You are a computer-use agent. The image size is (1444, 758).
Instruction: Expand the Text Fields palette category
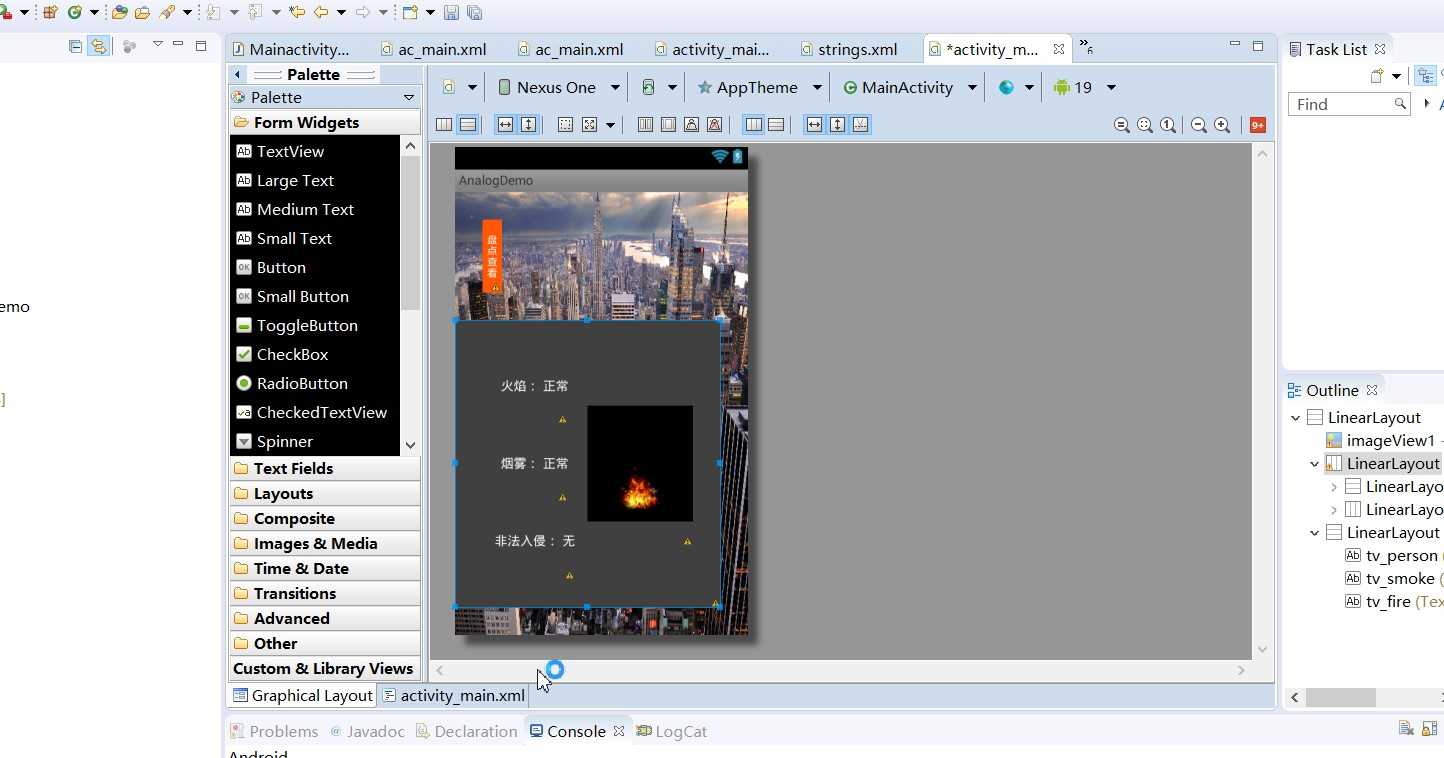(325, 468)
